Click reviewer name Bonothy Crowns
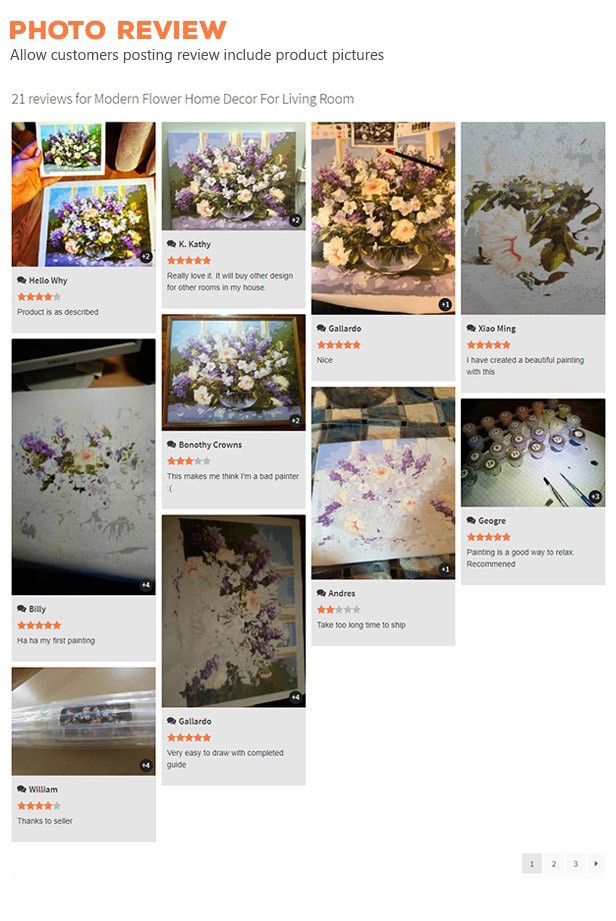This screenshot has height=921, width=616. click(210, 445)
